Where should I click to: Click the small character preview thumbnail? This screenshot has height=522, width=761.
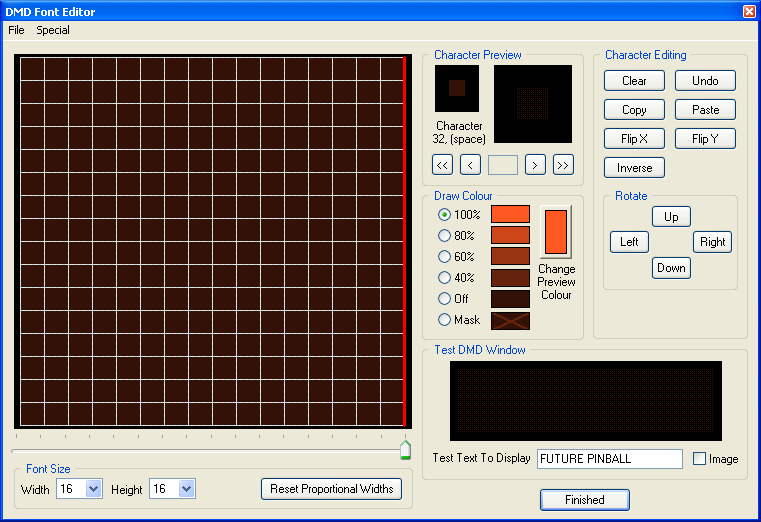pyautogui.click(x=457, y=89)
